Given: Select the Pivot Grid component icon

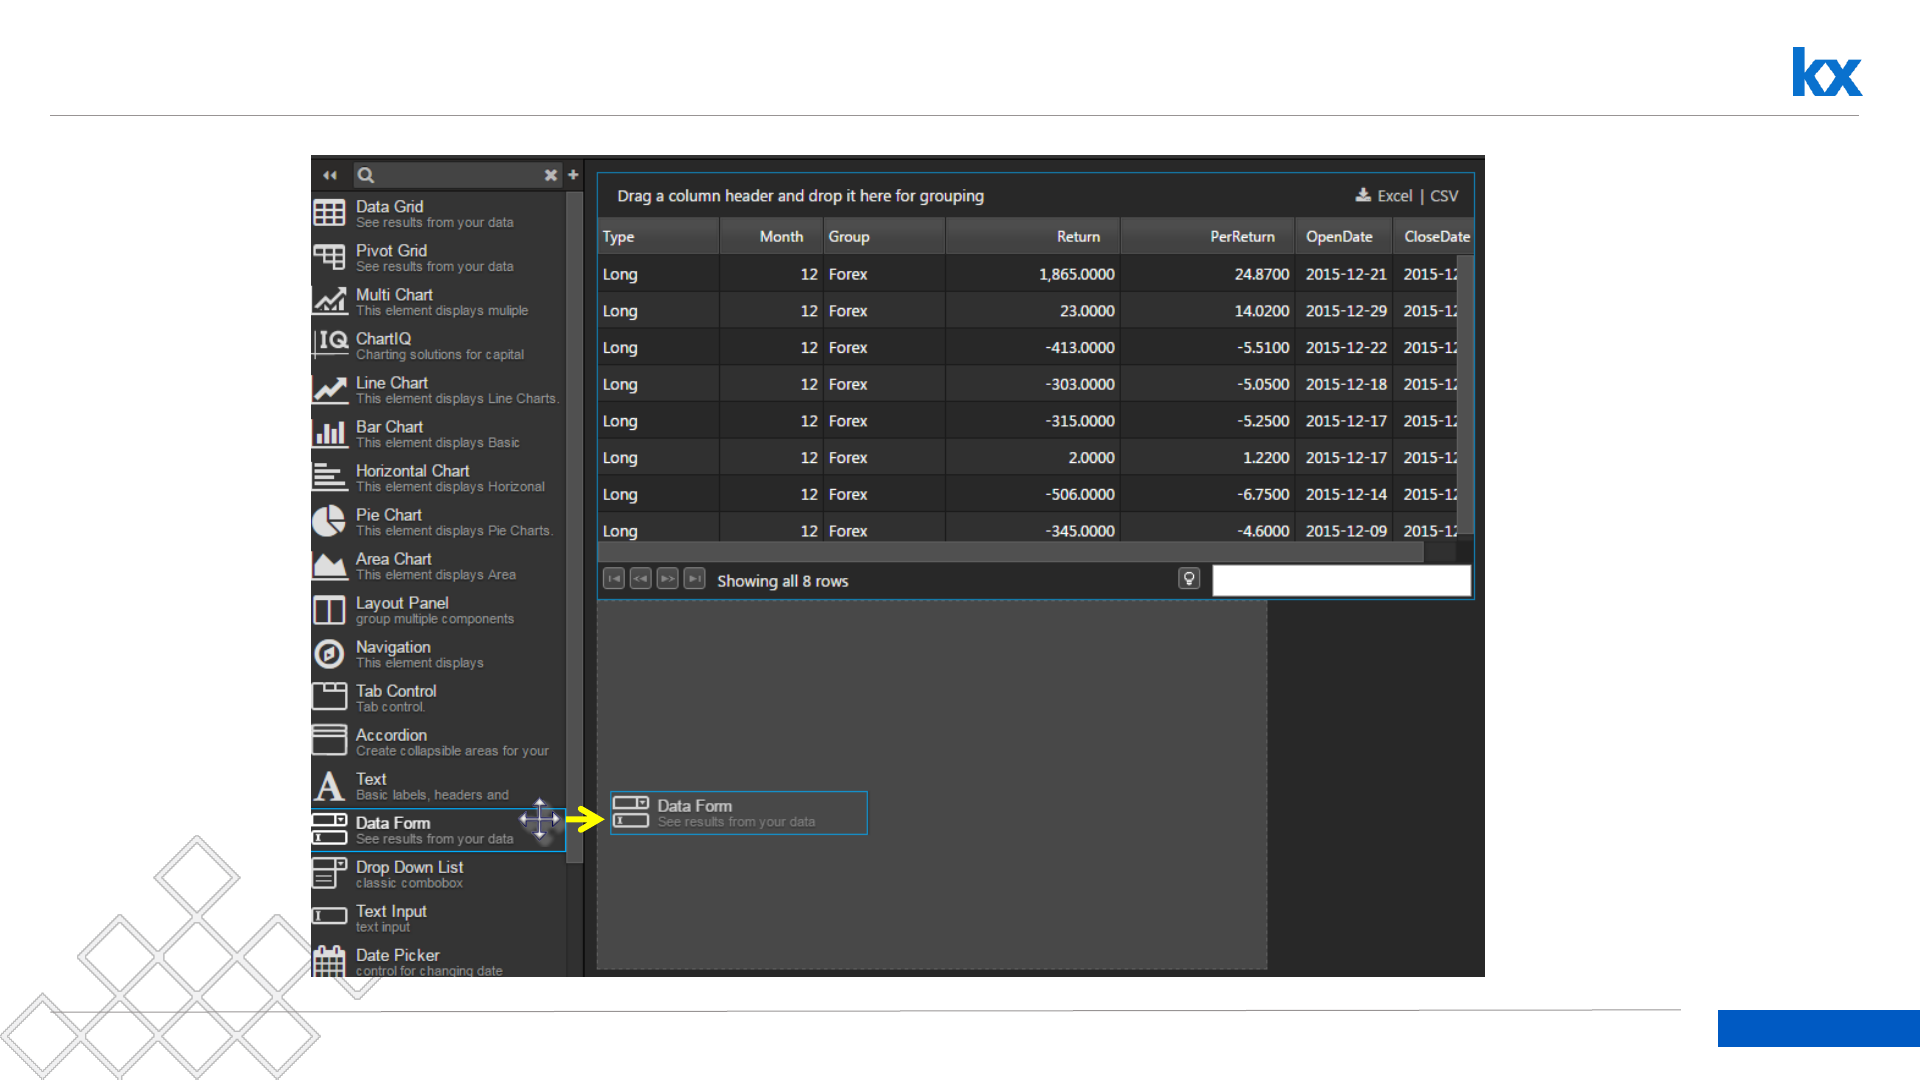Looking at the screenshot, I should 329,257.
